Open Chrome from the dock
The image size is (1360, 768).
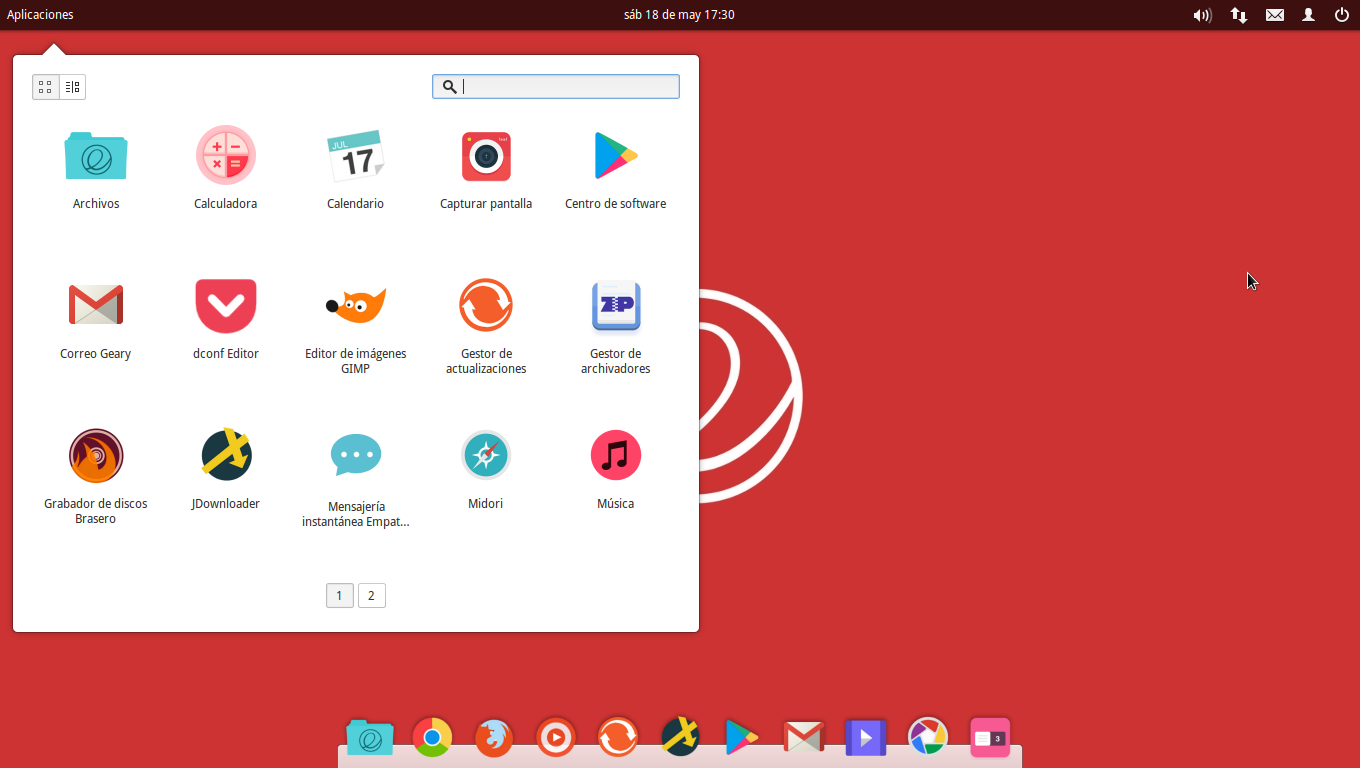coord(432,738)
